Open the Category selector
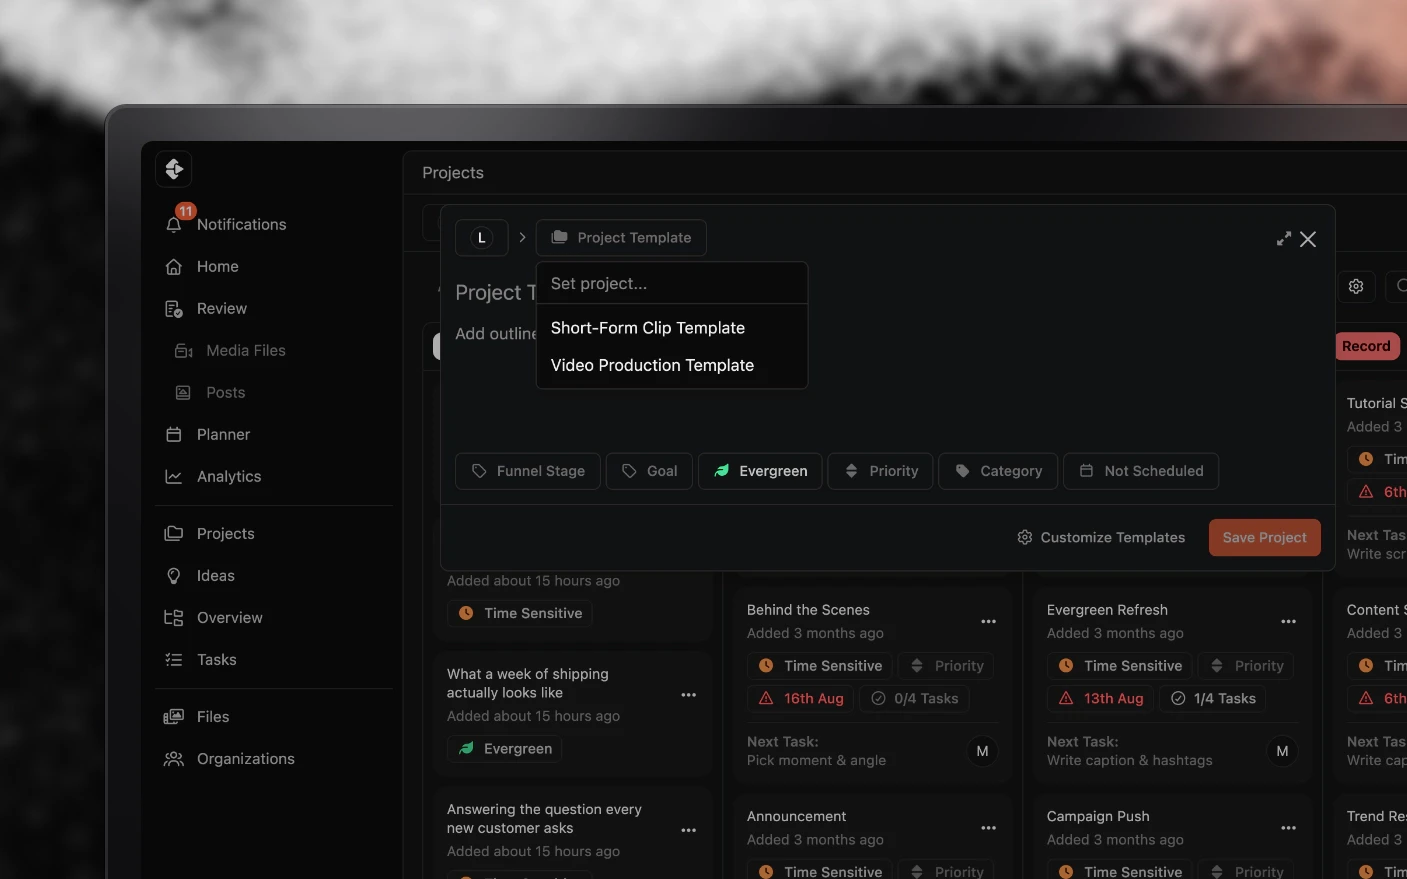 point(998,471)
